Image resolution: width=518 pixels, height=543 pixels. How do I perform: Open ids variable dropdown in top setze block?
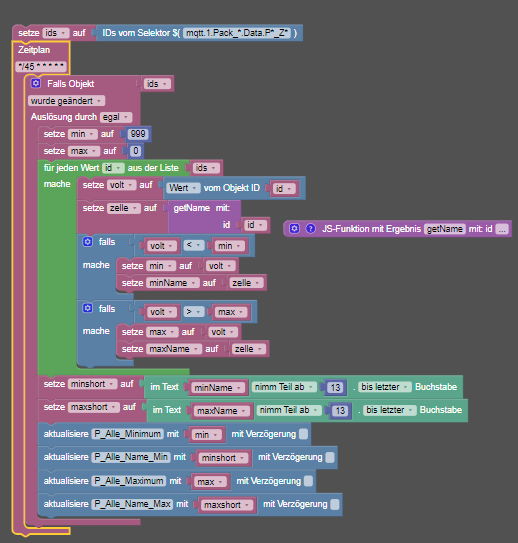tap(55, 33)
